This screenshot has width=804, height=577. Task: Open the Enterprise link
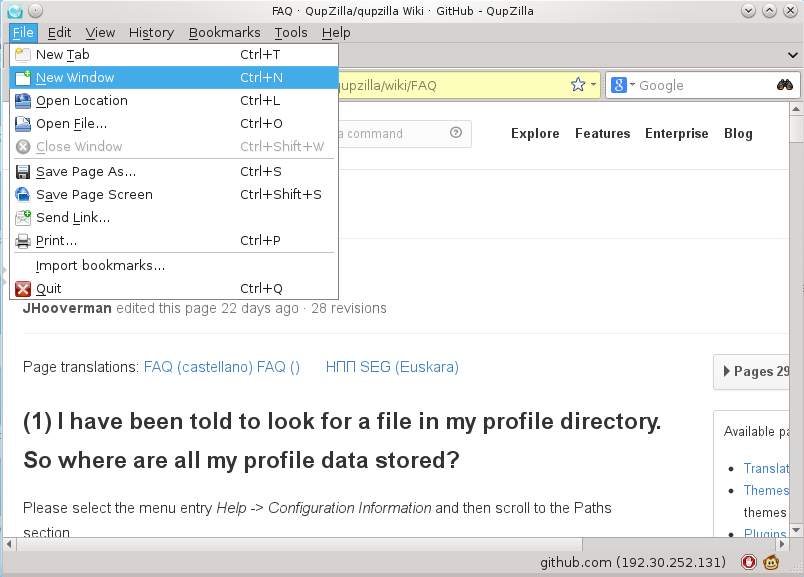[676, 133]
